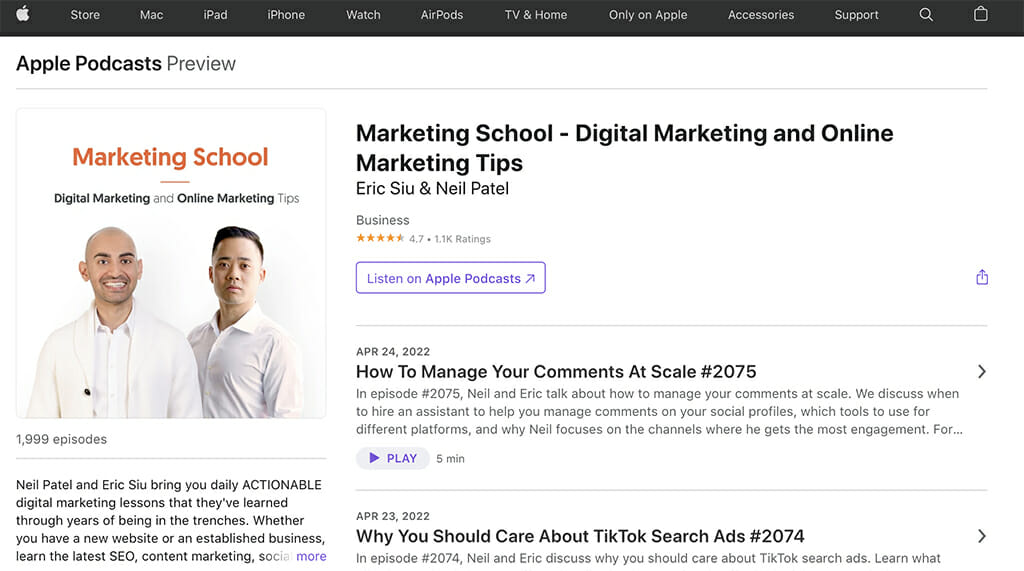The height and width of the screenshot is (571, 1024).
Task: Click the podcast title 'Marketing School - Digital Marketing' heading
Action: (x=624, y=148)
